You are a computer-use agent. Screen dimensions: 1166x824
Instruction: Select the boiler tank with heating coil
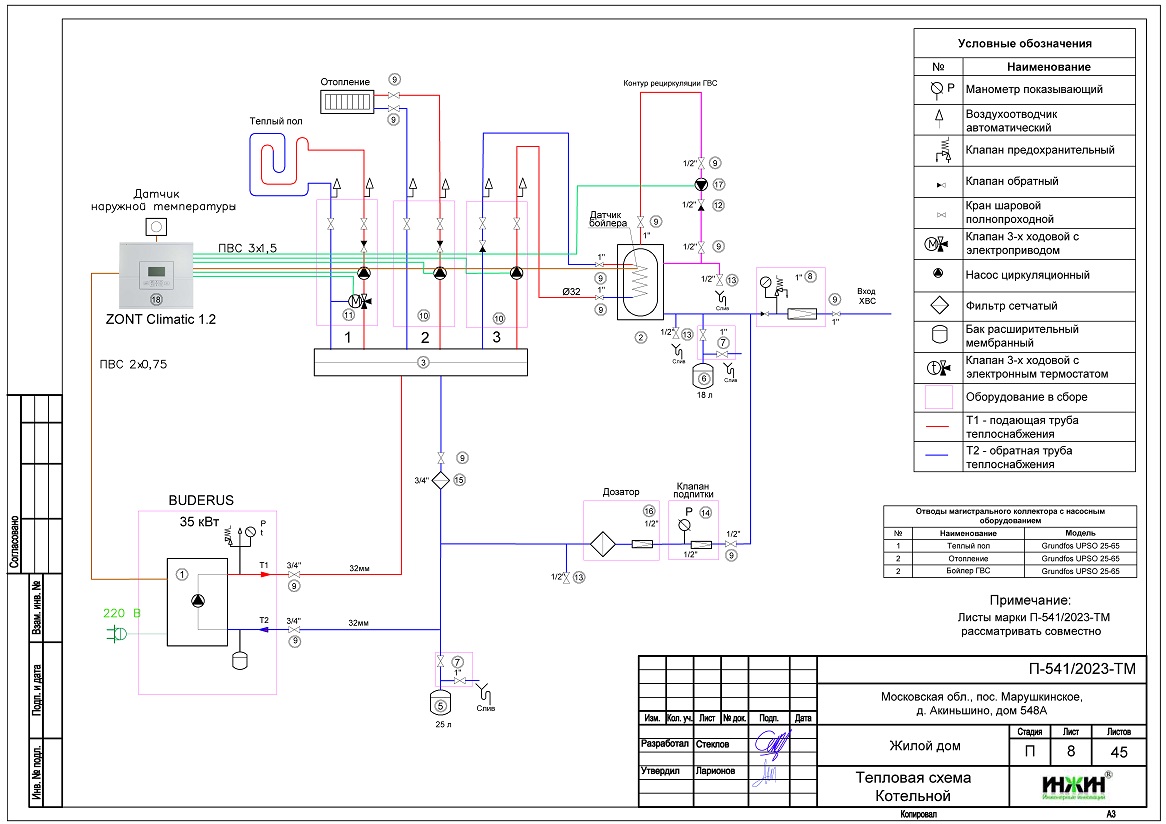coord(638,279)
